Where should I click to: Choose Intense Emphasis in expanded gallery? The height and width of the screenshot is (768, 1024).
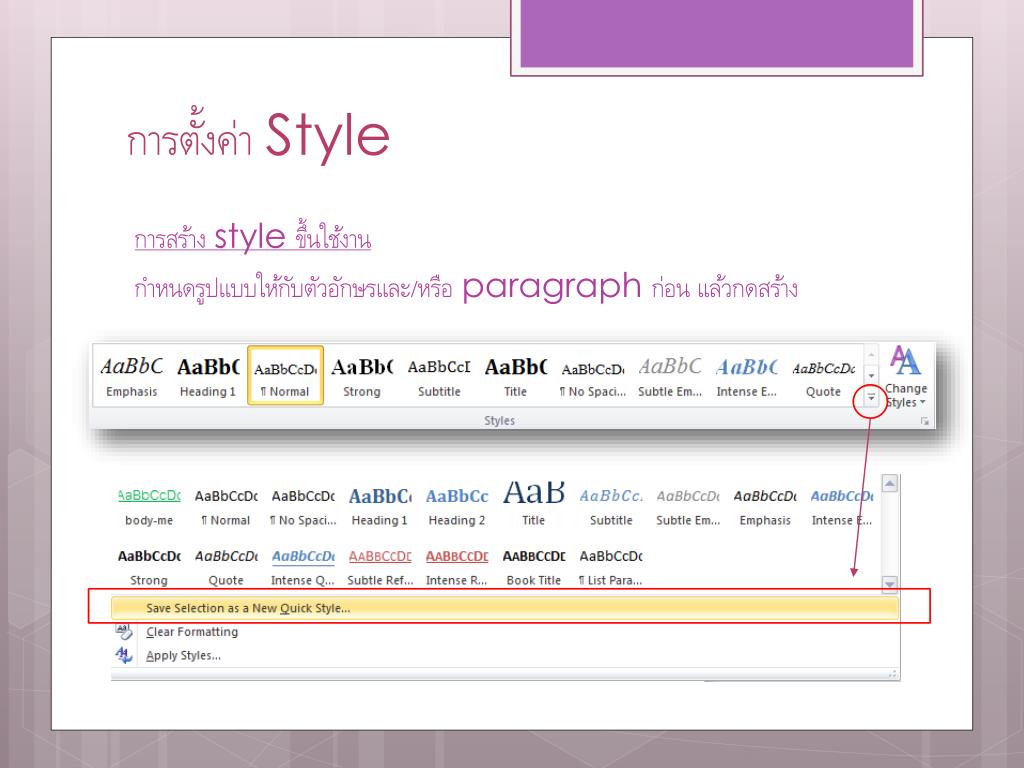pyautogui.click(x=842, y=507)
